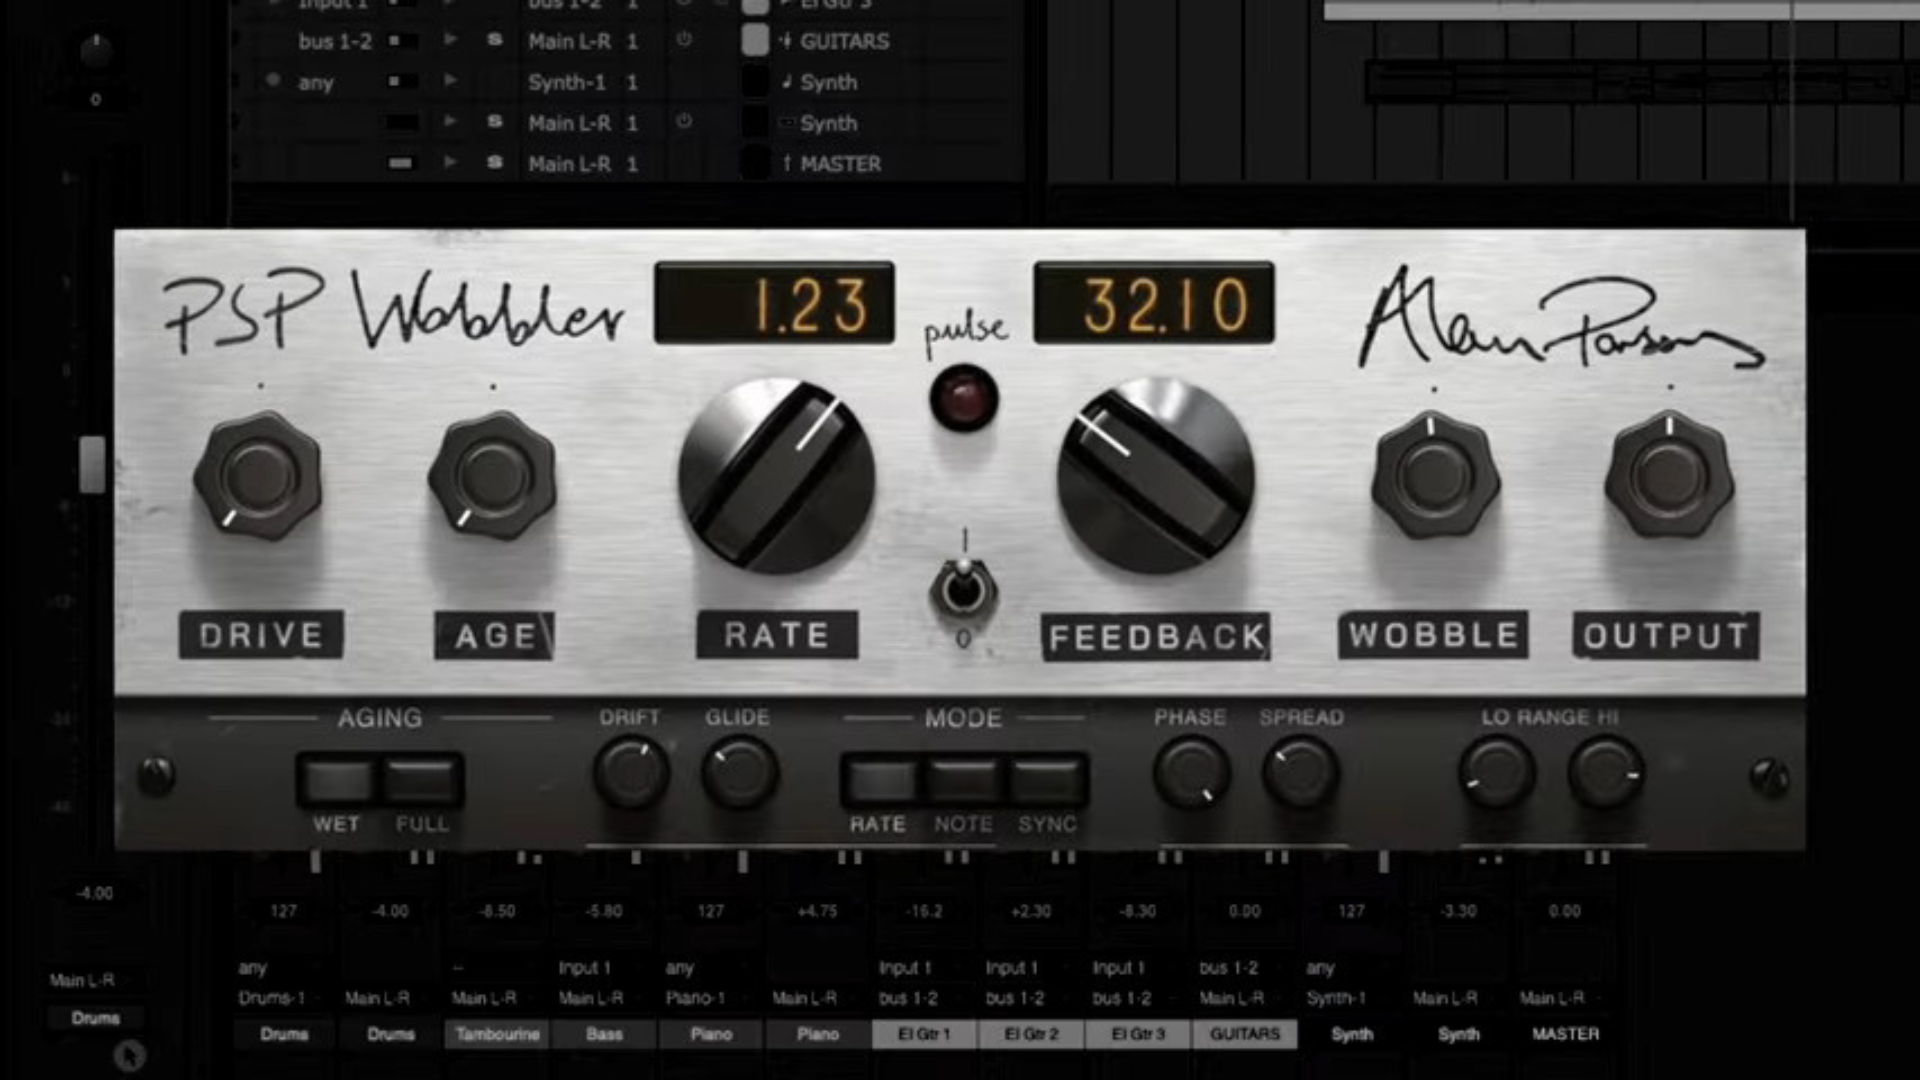Open the Input 1 source selector on the Bass channel
The image size is (1920, 1080).
pos(585,967)
